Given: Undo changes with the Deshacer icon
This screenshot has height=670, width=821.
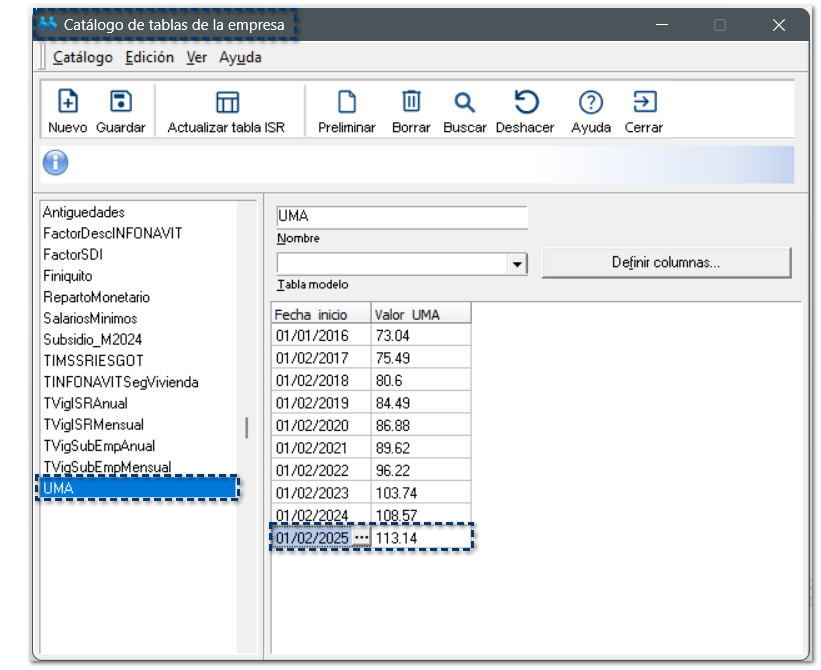Looking at the screenshot, I should coord(525,102).
